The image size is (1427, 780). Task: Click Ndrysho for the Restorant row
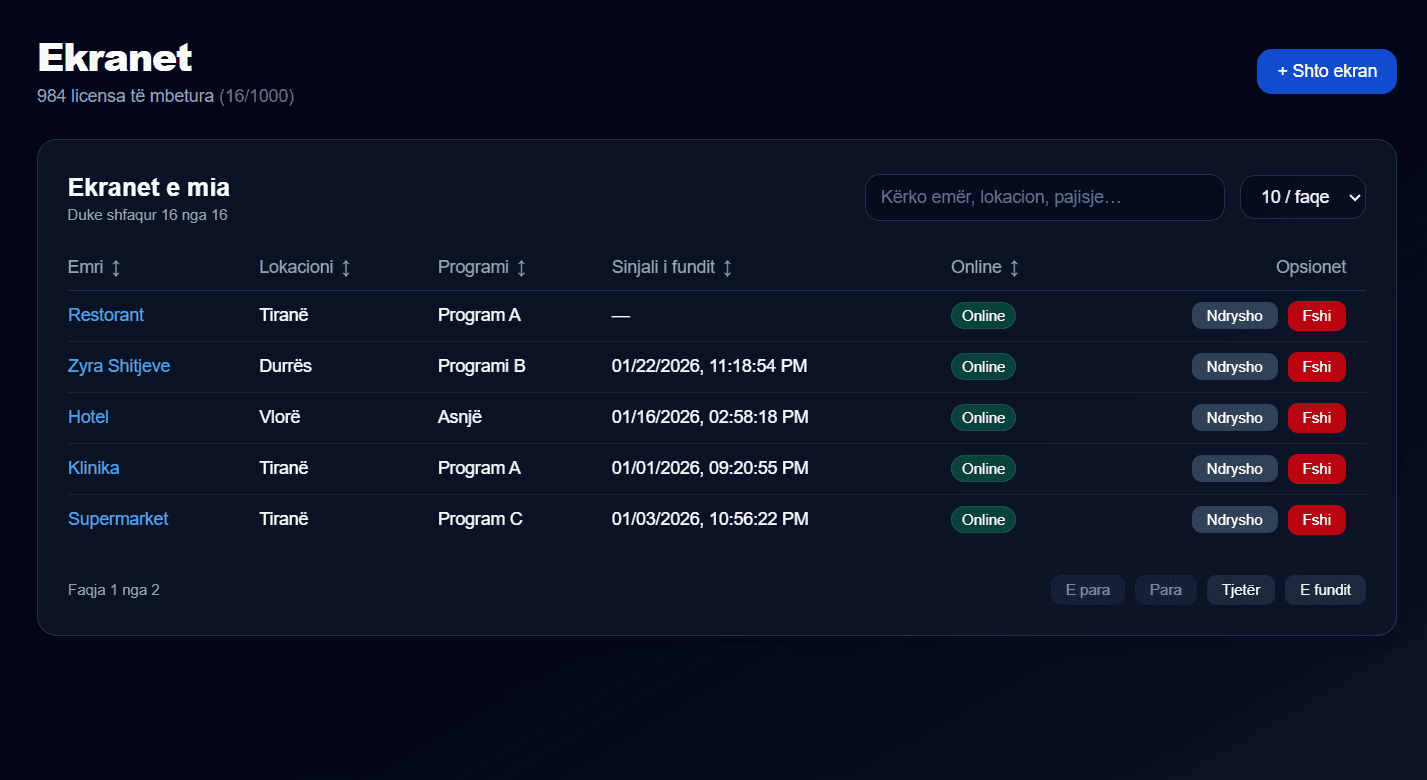[x=1235, y=315]
